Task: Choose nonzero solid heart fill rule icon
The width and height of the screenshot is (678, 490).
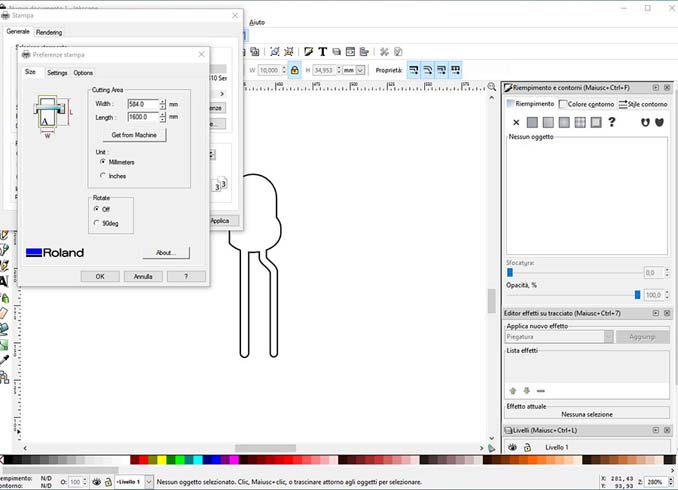Action: pyautogui.click(x=659, y=122)
